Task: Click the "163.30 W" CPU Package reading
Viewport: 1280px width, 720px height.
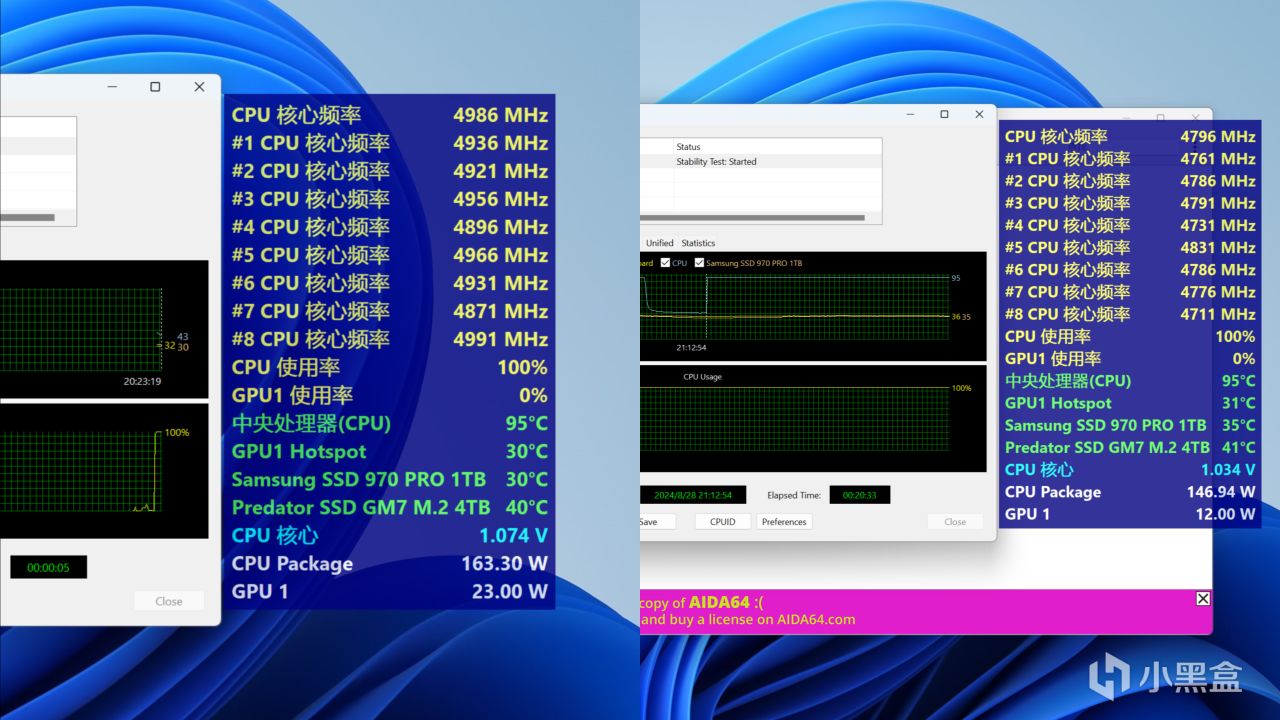Action: (504, 563)
